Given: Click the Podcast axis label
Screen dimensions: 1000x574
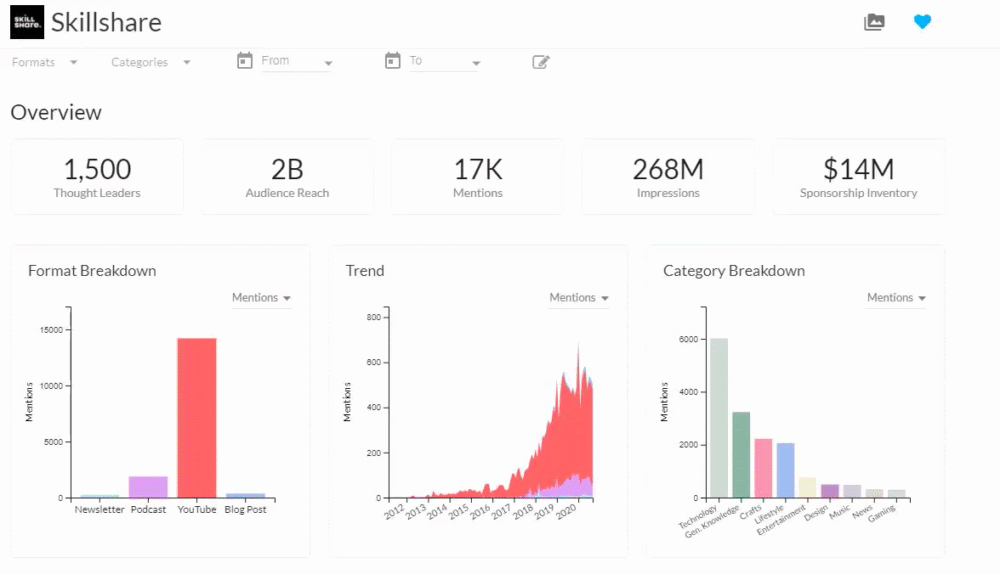Looking at the screenshot, I should click(148, 509).
